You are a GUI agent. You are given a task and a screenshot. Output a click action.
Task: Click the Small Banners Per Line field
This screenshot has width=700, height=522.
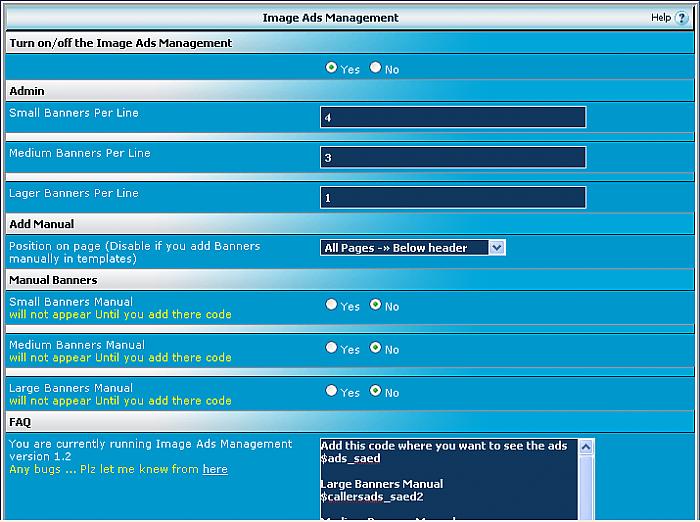453,117
